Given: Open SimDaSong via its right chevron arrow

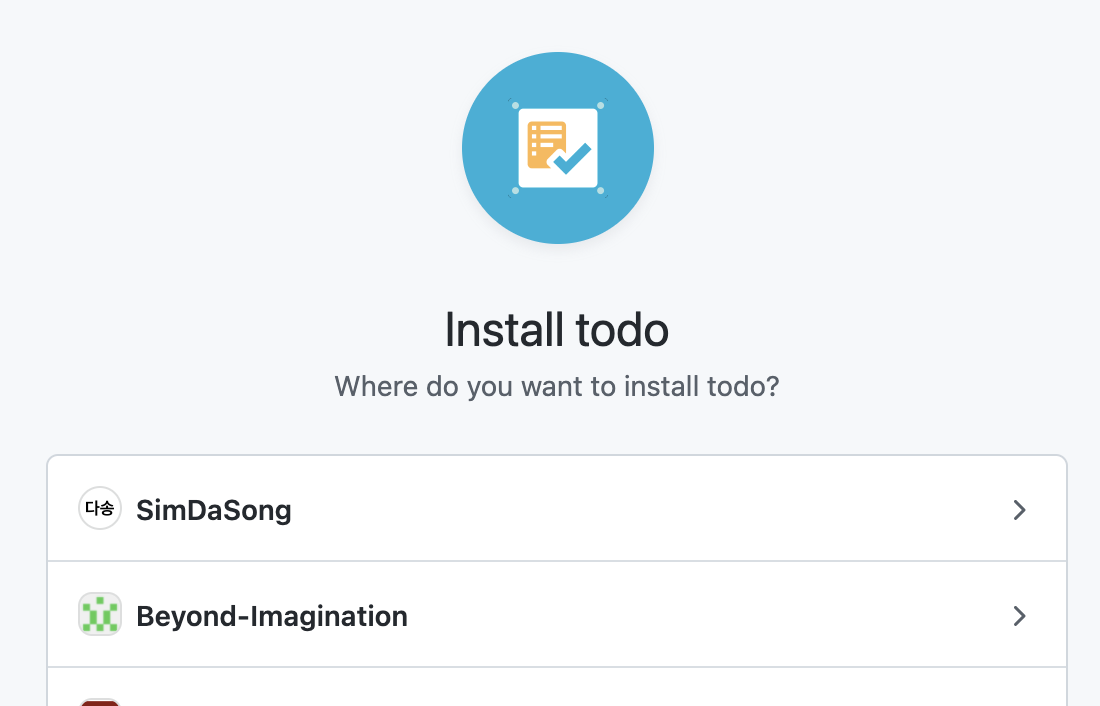Looking at the screenshot, I should pos(1020,509).
